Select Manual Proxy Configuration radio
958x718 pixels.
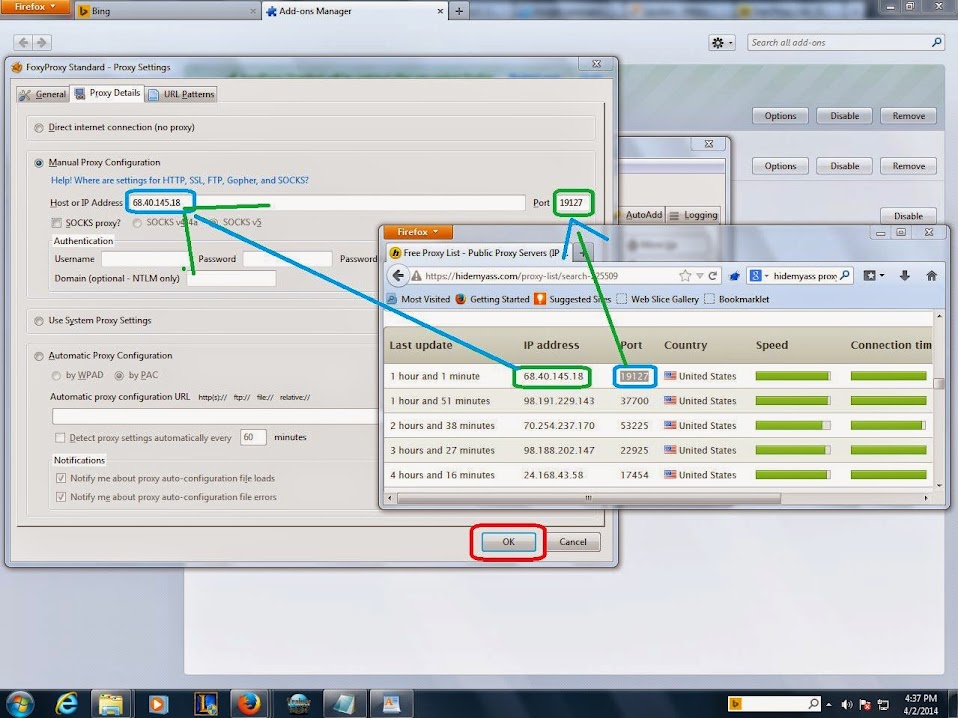tap(39, 163)
